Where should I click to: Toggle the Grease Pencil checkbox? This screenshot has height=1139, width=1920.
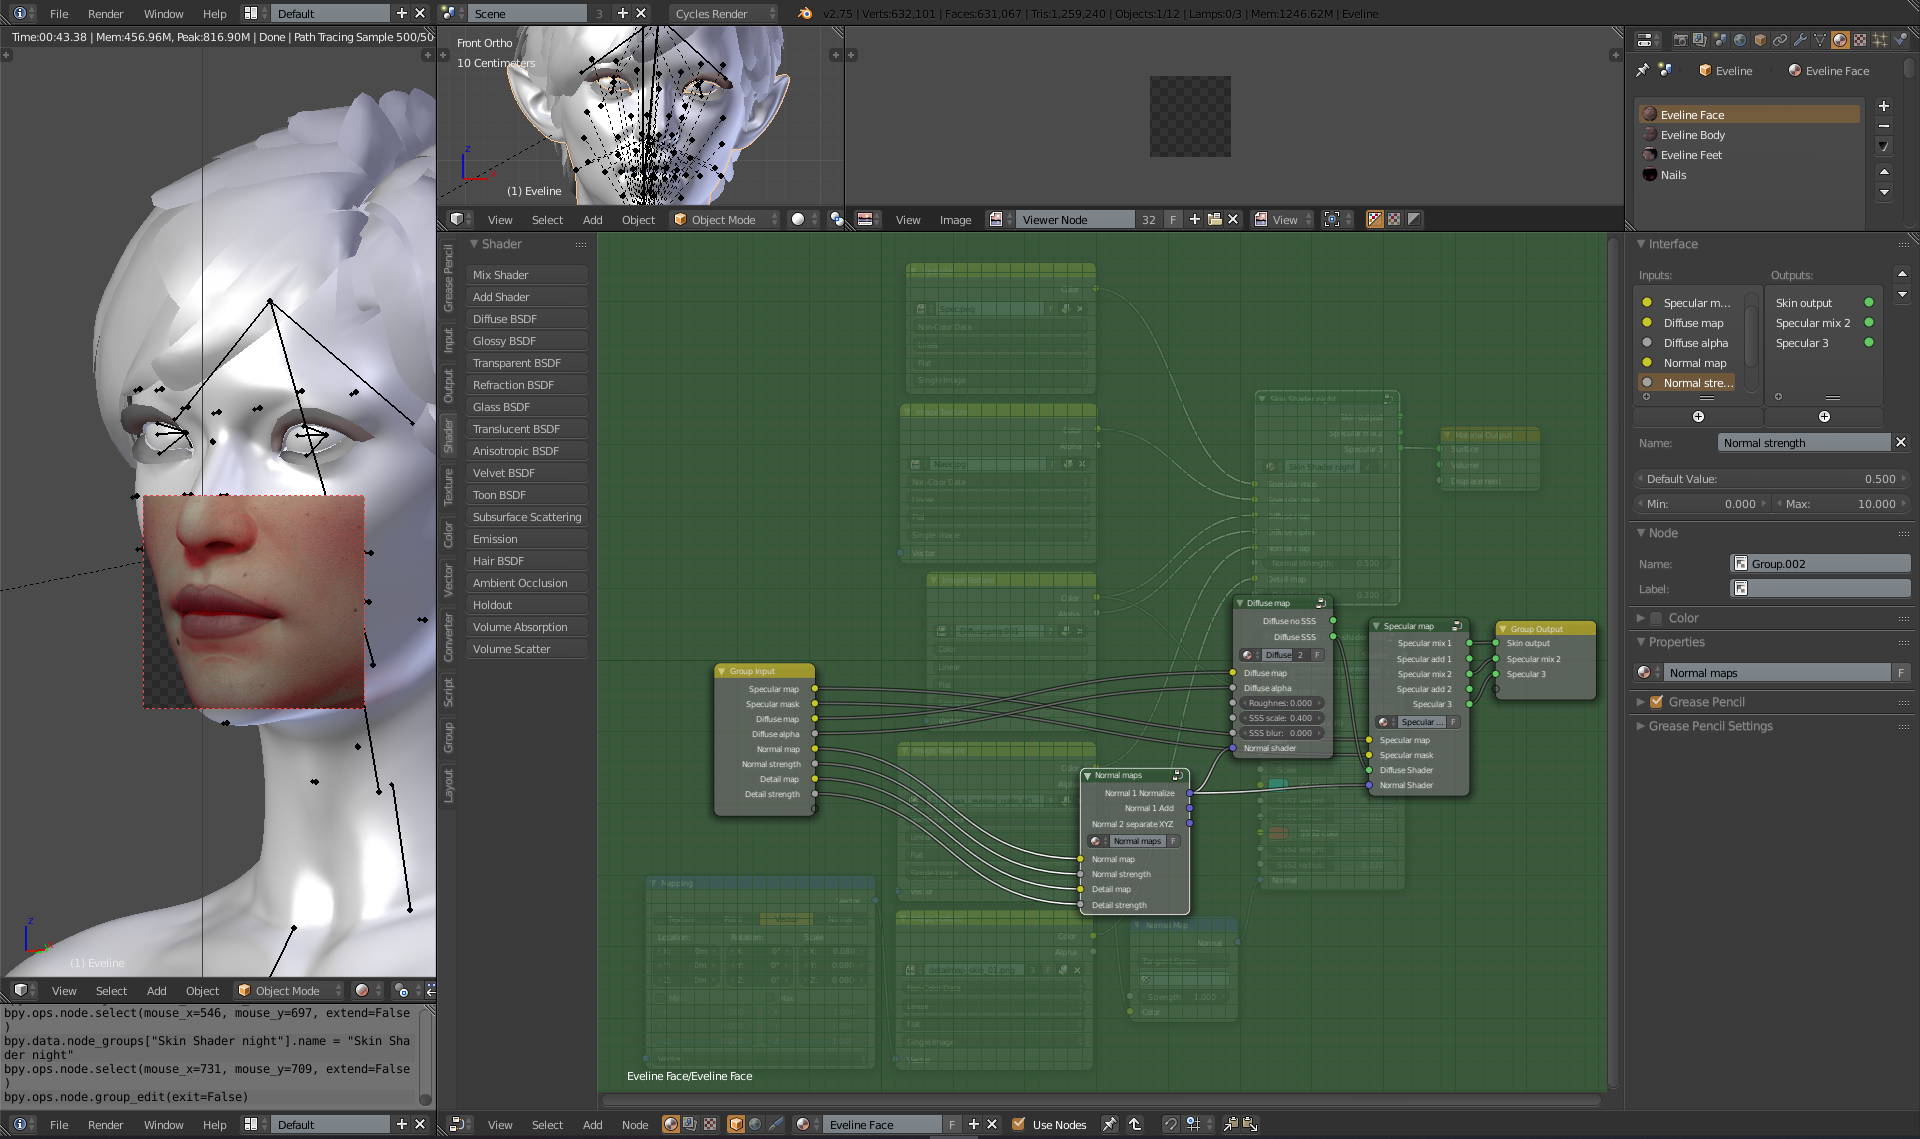[1656, 702]
